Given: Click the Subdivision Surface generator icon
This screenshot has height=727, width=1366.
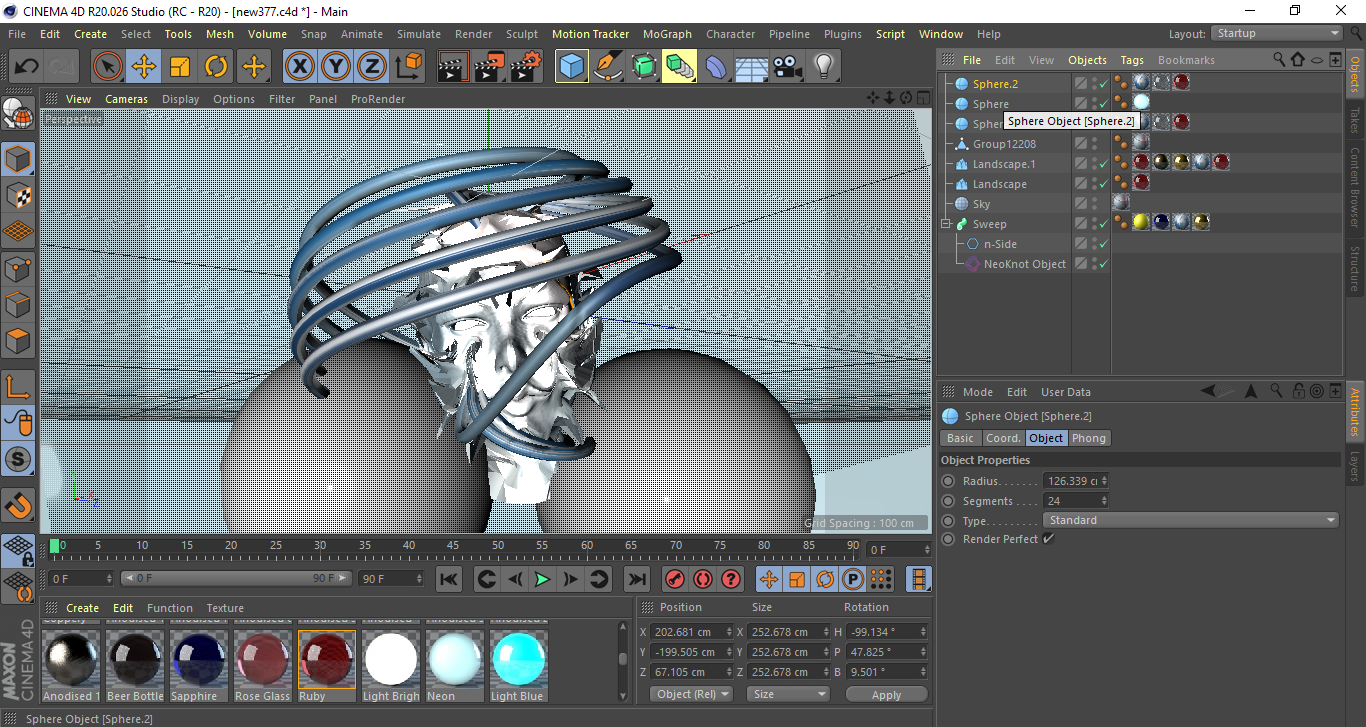Looking at the screenshot, I should click(644, 67).
